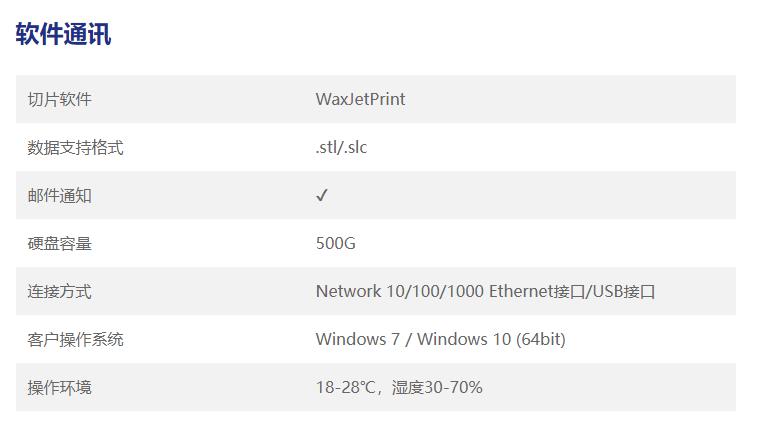The width and height of the screenshot is (758, 434).
Task: Click the 软件通讯 section heading
Action: coord(63,34)
